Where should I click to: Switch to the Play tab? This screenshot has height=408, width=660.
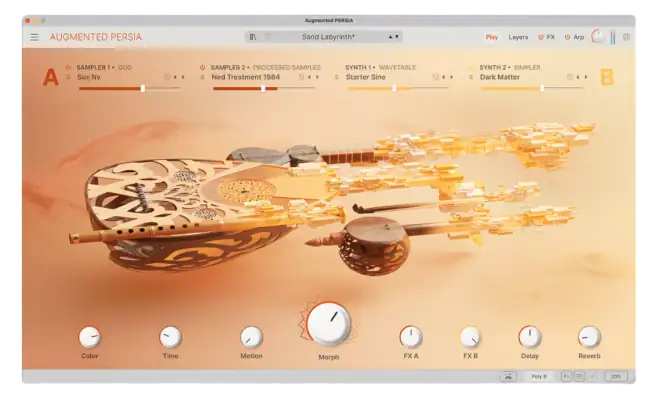click(492, 37)
